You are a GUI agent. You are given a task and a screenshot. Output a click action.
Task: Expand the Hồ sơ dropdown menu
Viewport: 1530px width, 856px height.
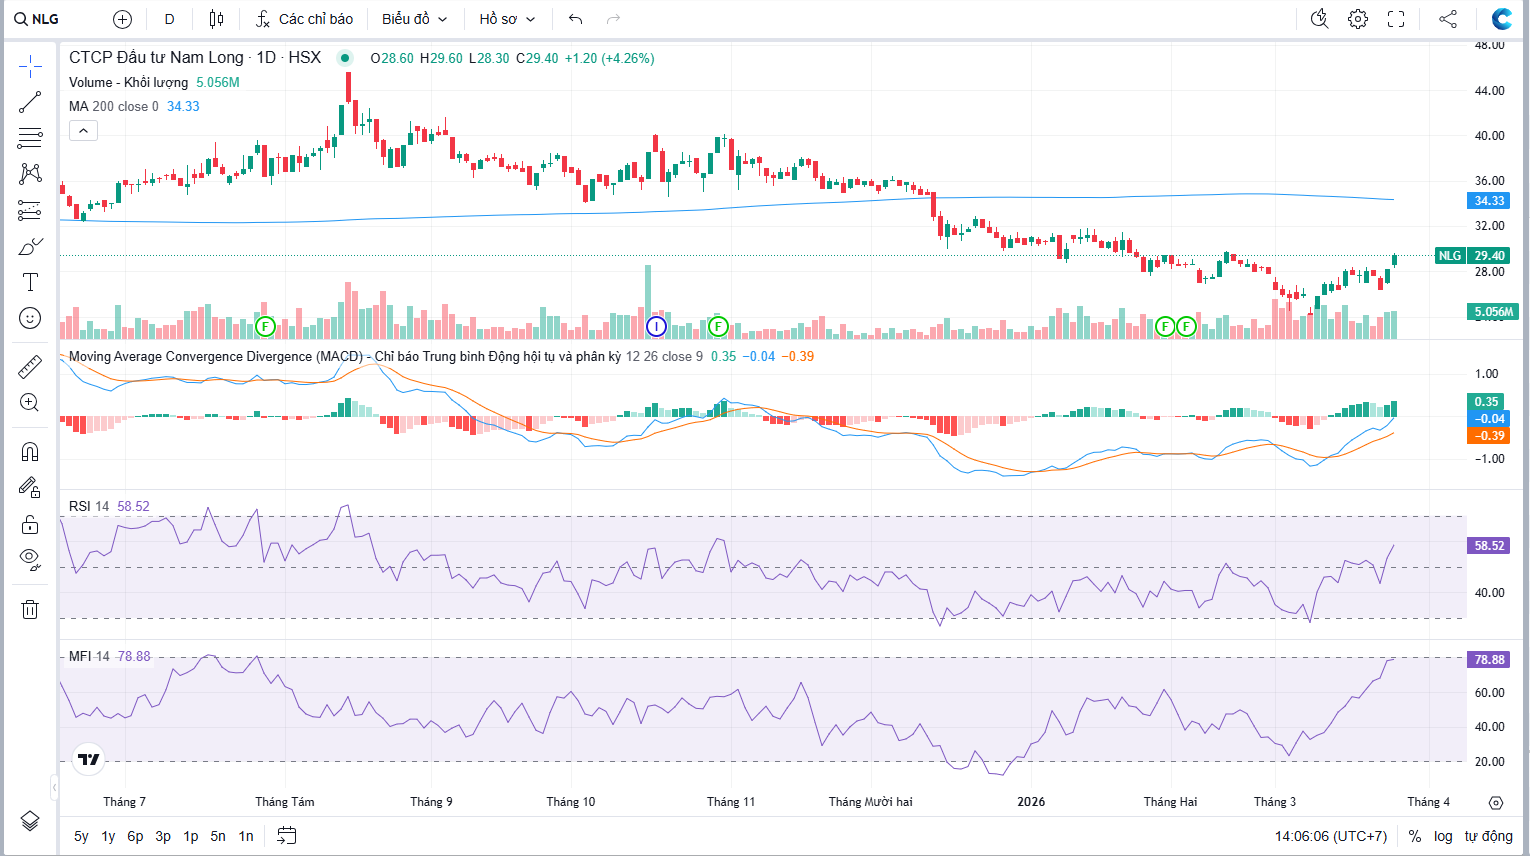(507, 19)
